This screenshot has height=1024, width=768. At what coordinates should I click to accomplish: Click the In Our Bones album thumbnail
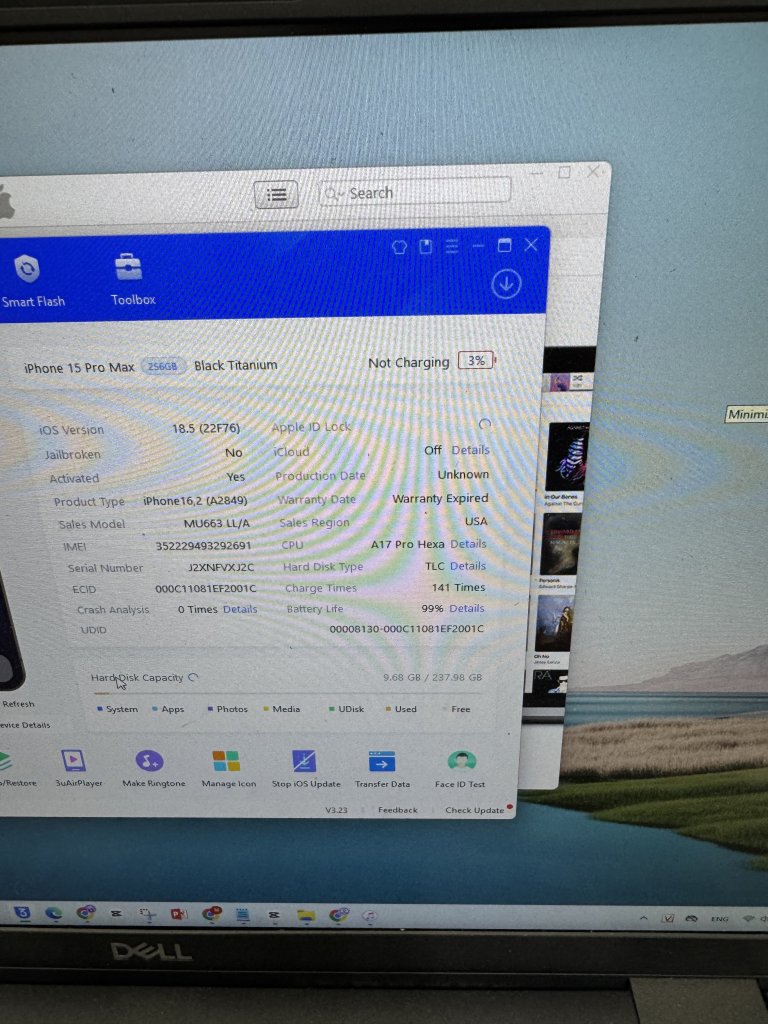(x=566, y=457)
